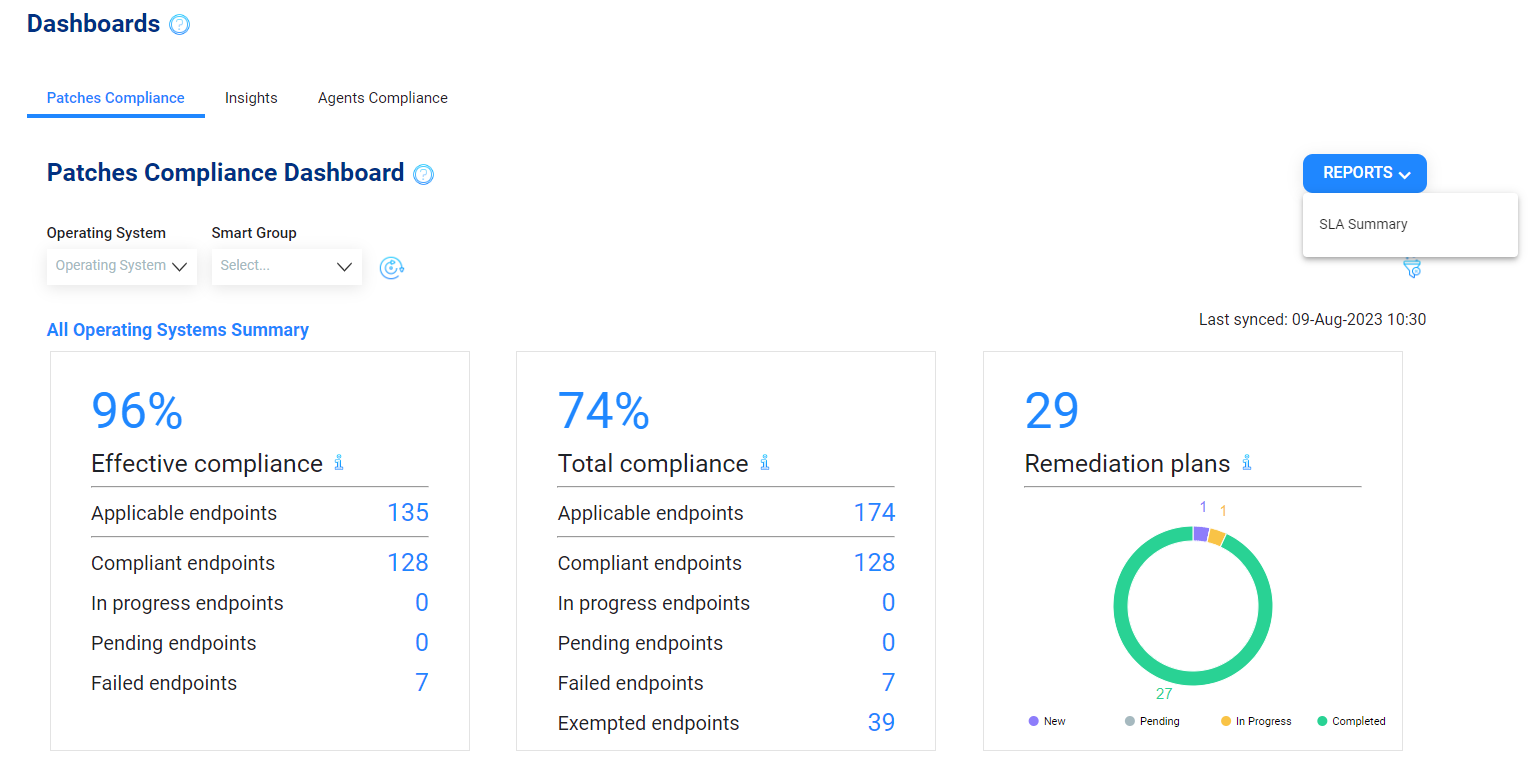This screenshot has height=771, width=1537.
Task: View info icon next to Total compliance
Action: [x=765, y=462]
